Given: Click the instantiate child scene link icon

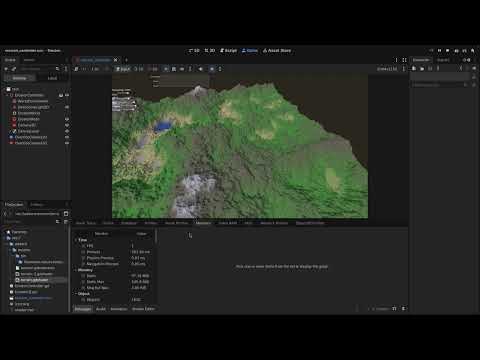Looking at the screenshot, I should tap(14, 69).
